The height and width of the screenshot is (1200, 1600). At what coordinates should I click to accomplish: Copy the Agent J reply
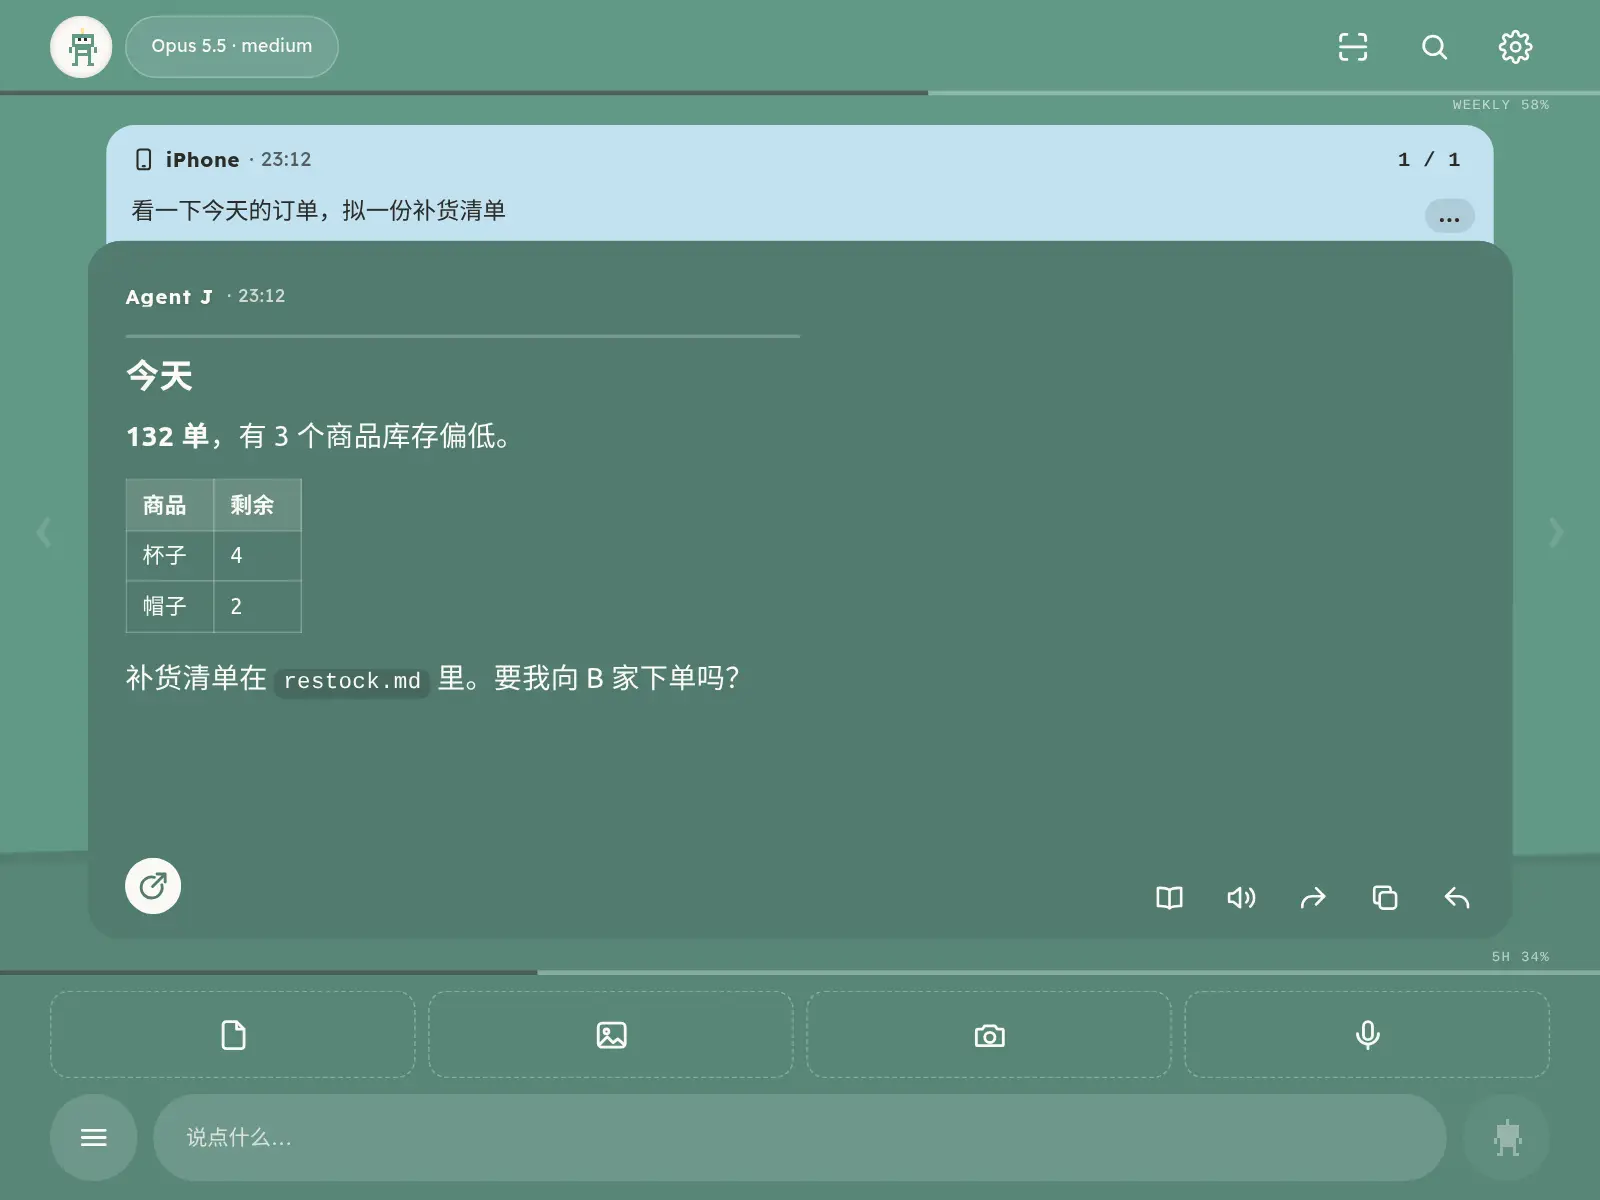[x=1385, y=898]
